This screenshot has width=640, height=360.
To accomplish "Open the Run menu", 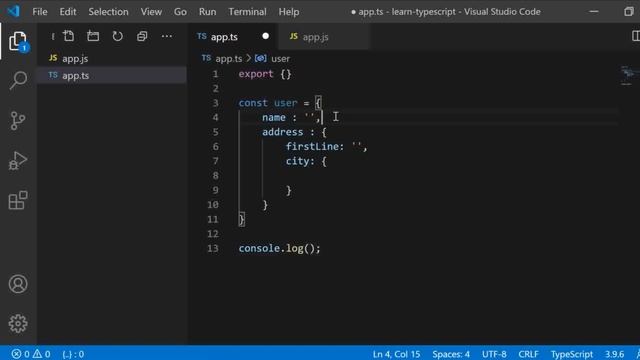I will pyautogui.click(x=207, y=12).
